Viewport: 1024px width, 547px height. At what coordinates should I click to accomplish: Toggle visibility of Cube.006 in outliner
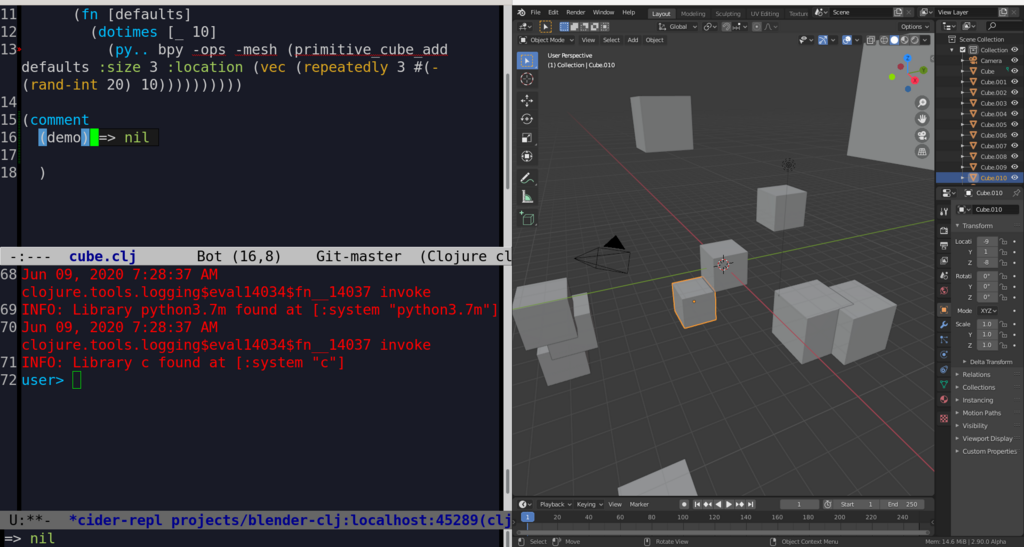(1014, 135)
